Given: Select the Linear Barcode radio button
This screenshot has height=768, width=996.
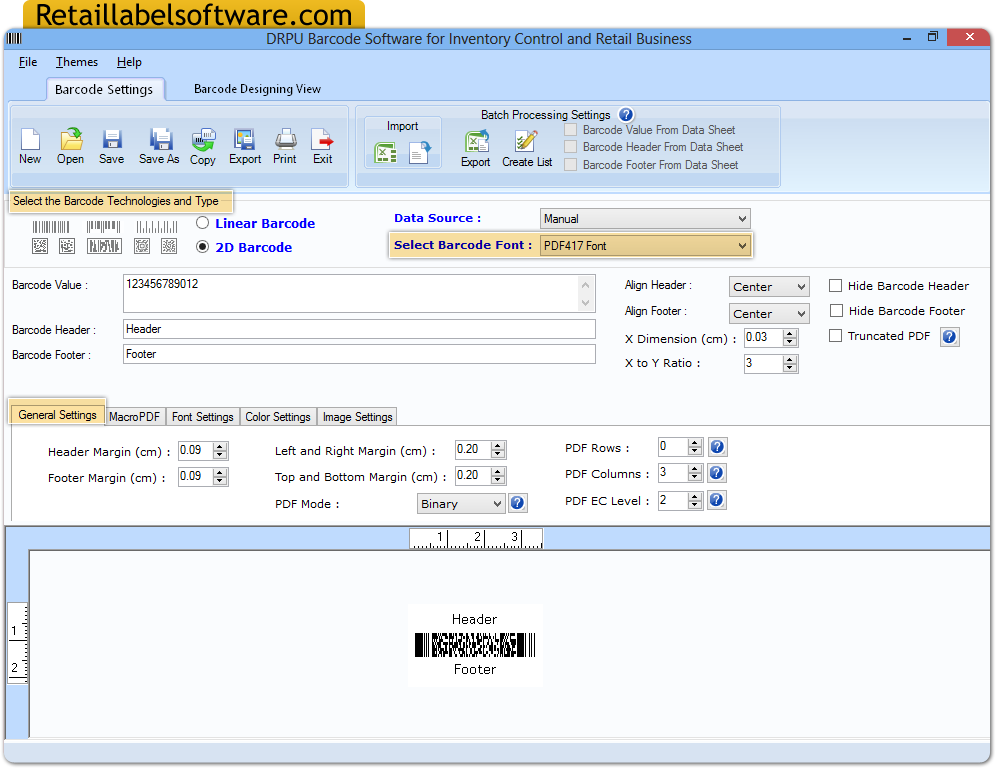Looking at the screenshot, I should [203, 223].
